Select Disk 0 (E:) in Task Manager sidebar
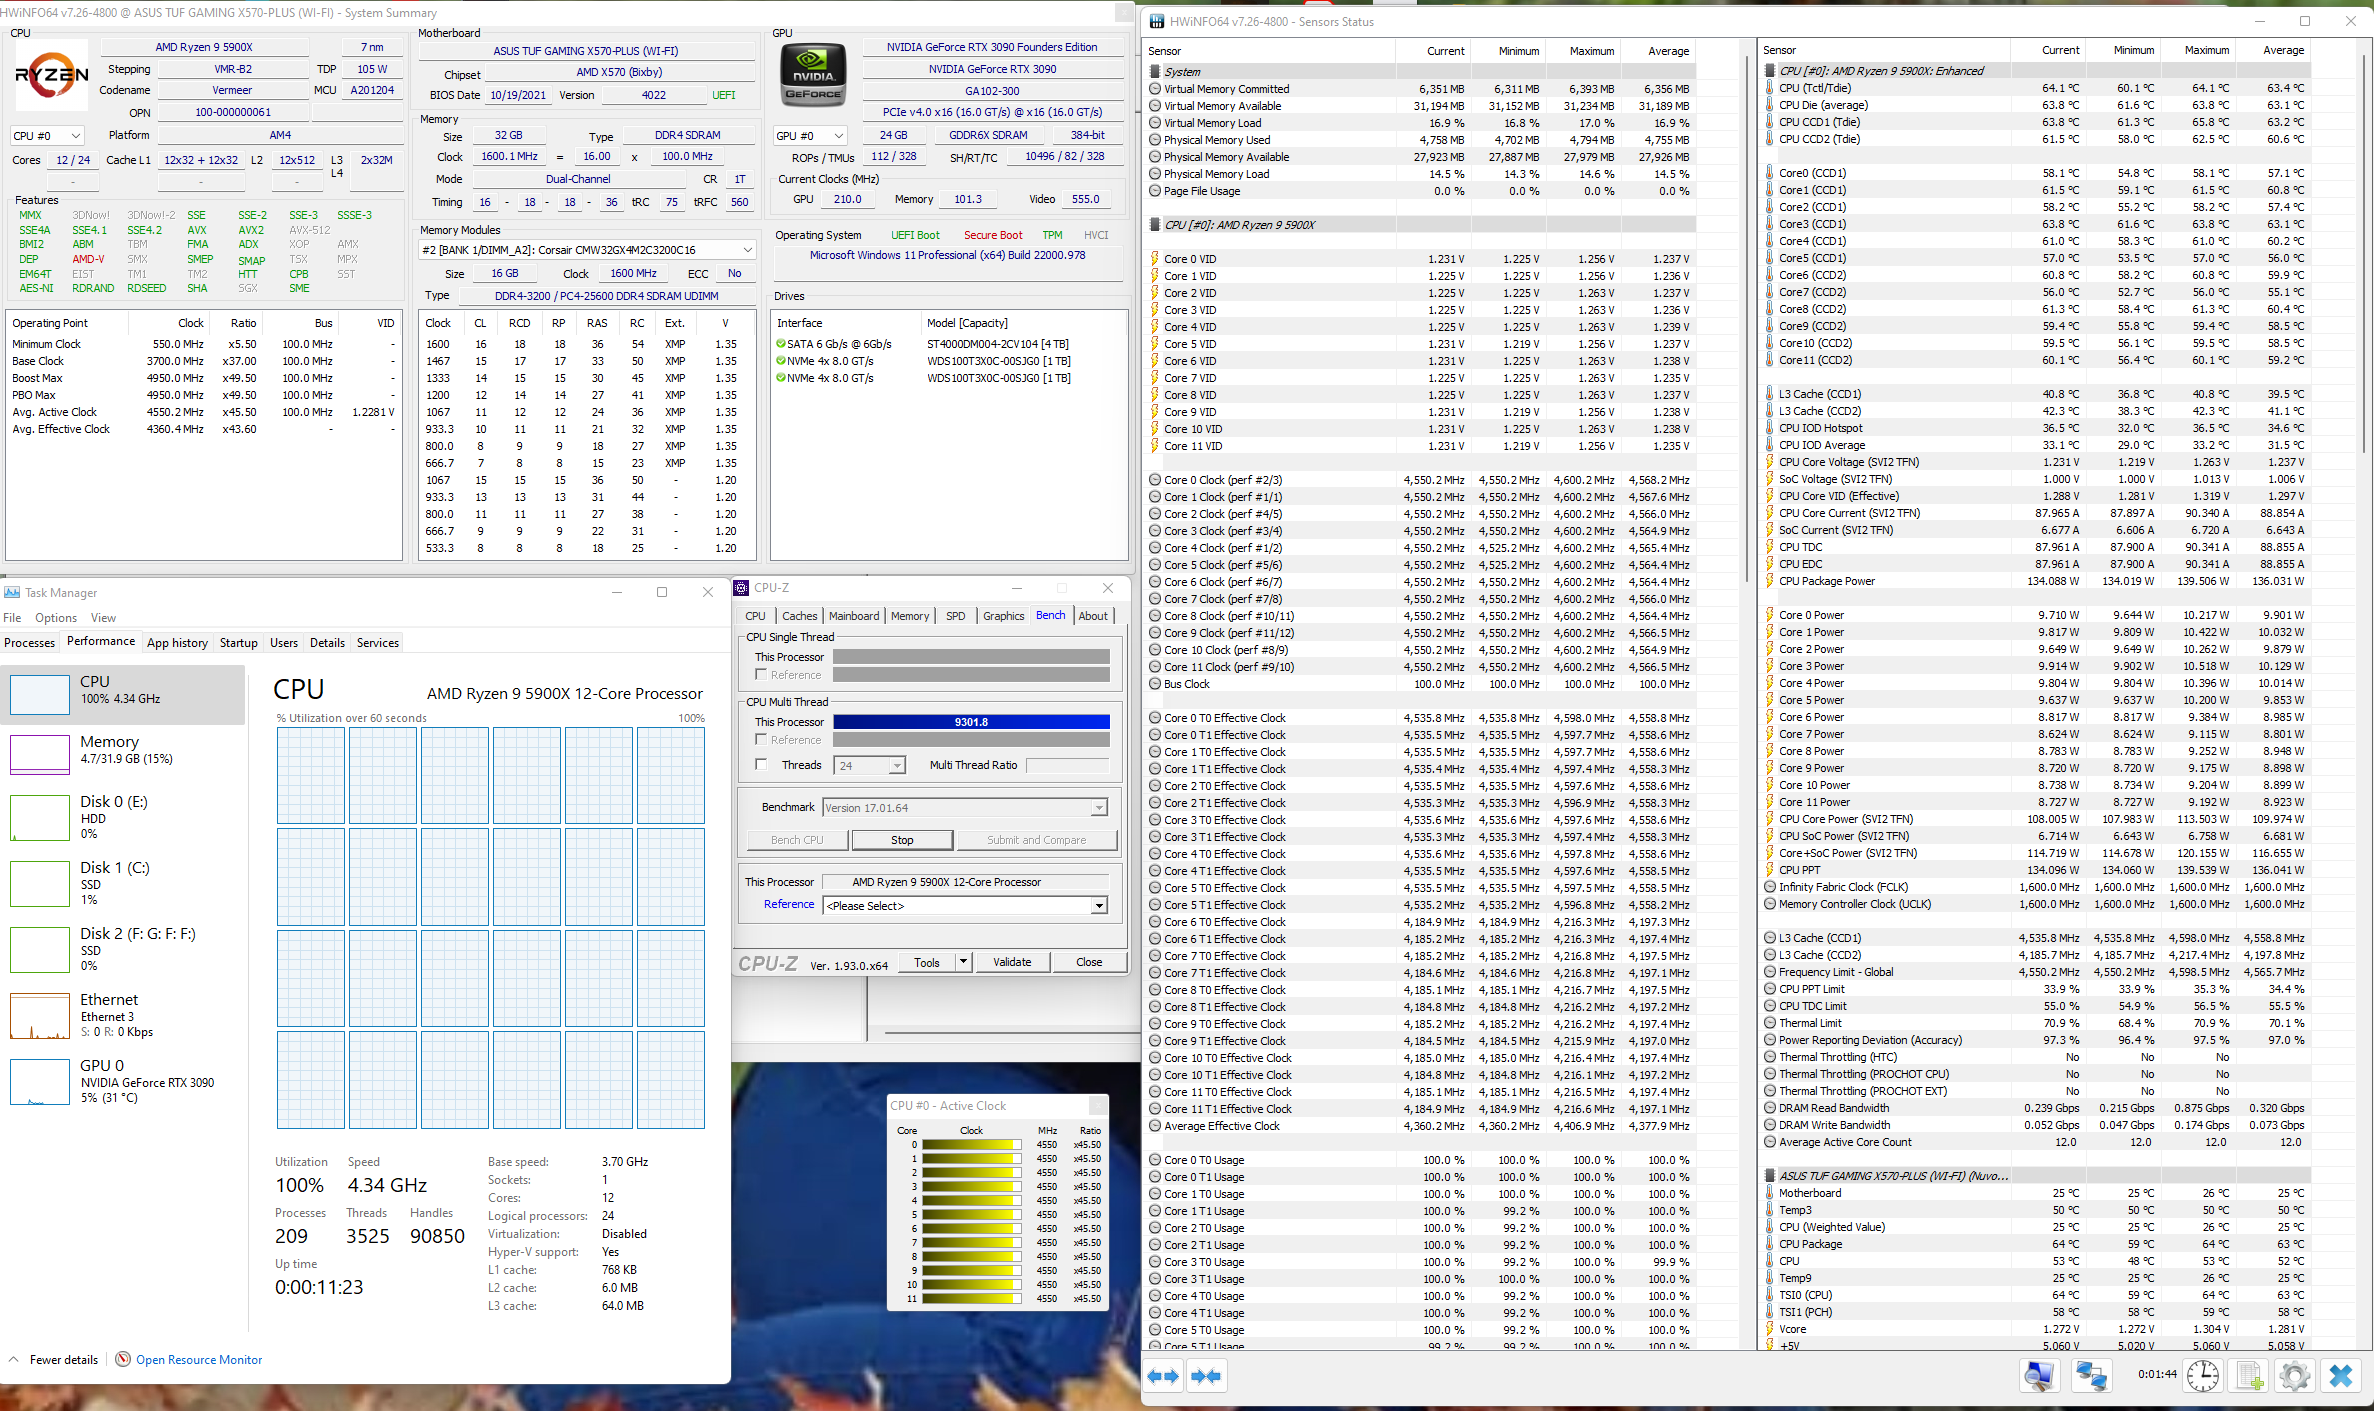Image resolution: width=2374 pixels, height=1411 pixels. click(x=123, y=816)
